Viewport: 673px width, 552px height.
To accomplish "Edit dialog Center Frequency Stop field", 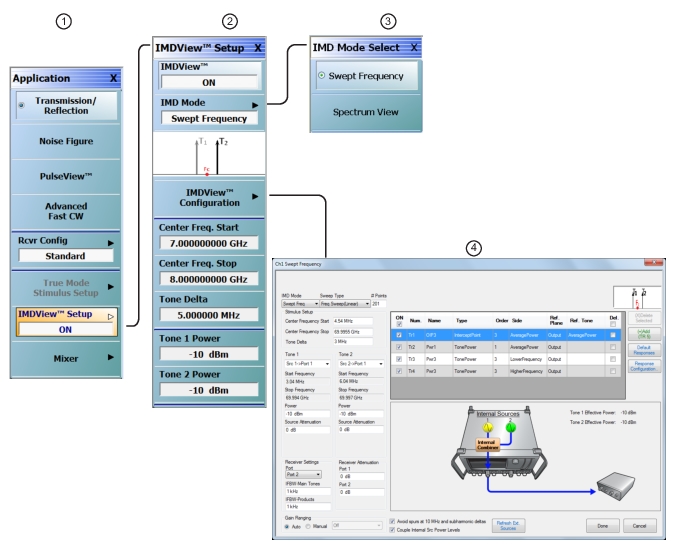I will (353, 332).
